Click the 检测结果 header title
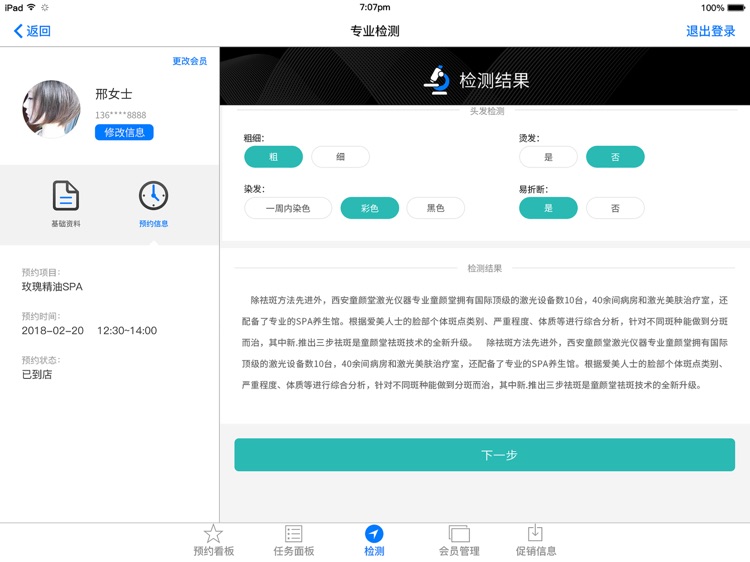 tap(494, 80)
